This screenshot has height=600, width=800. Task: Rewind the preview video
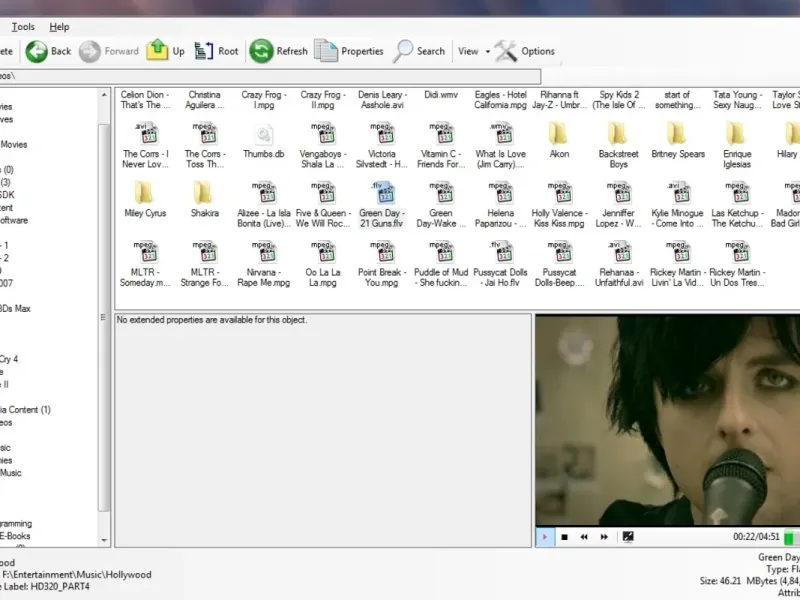click(584, 537)
